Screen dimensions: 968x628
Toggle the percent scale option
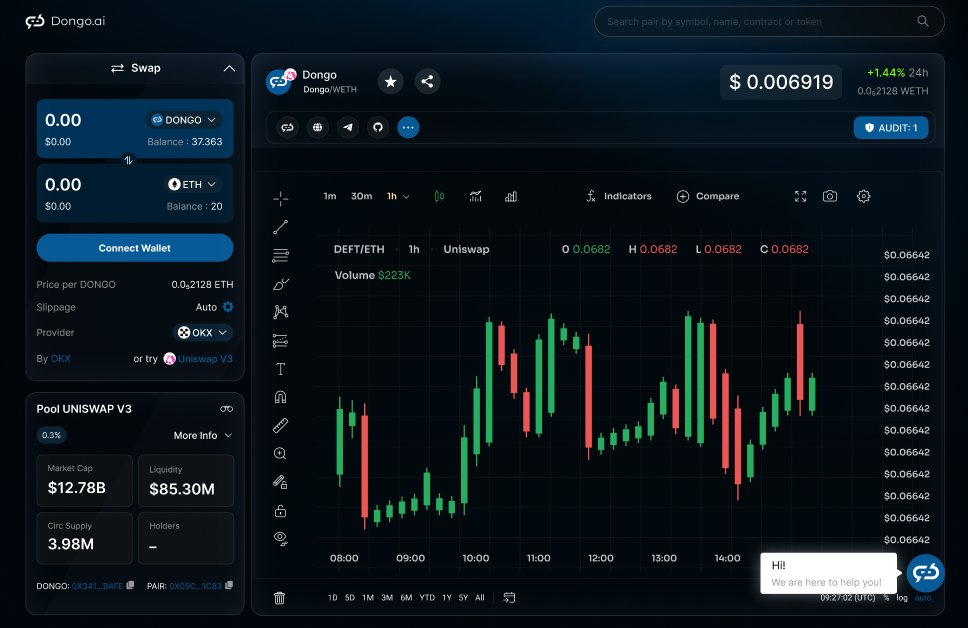pos(887,598)
